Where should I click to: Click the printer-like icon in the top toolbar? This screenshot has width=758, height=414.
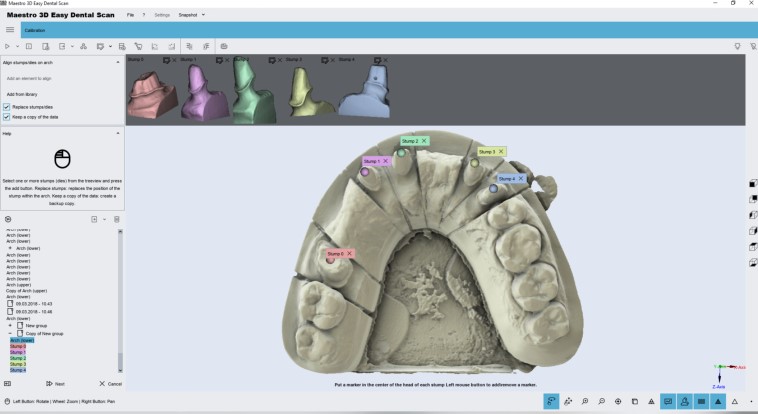click(224, 46)
